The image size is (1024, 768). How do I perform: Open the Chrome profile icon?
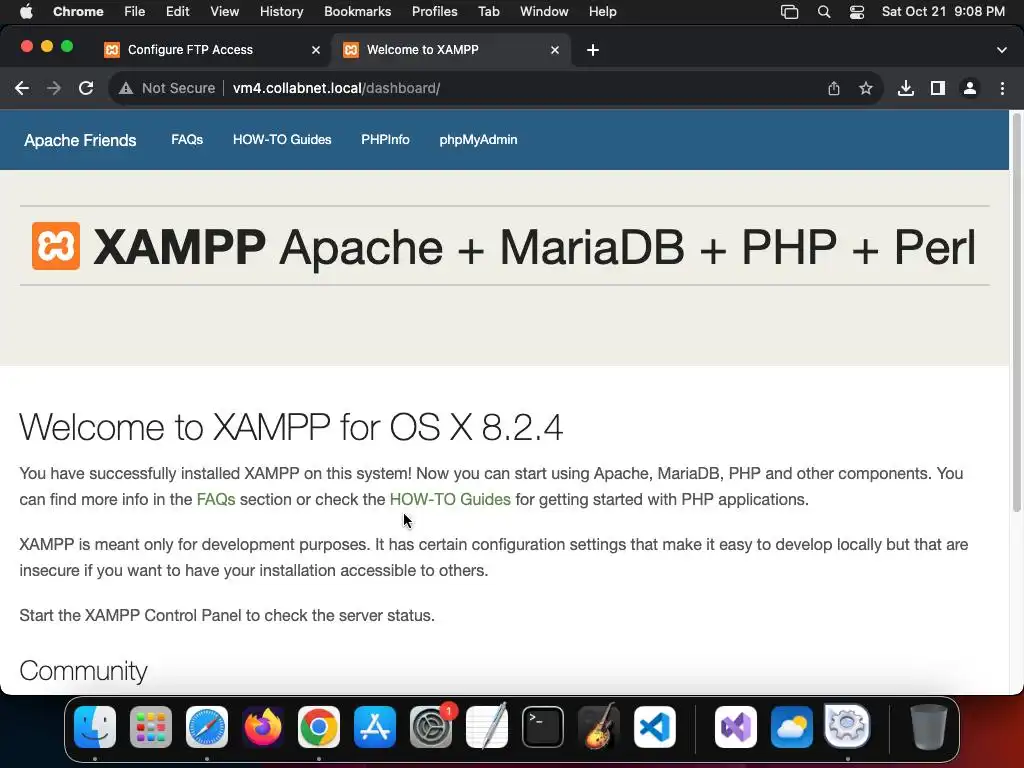[970, 88]
